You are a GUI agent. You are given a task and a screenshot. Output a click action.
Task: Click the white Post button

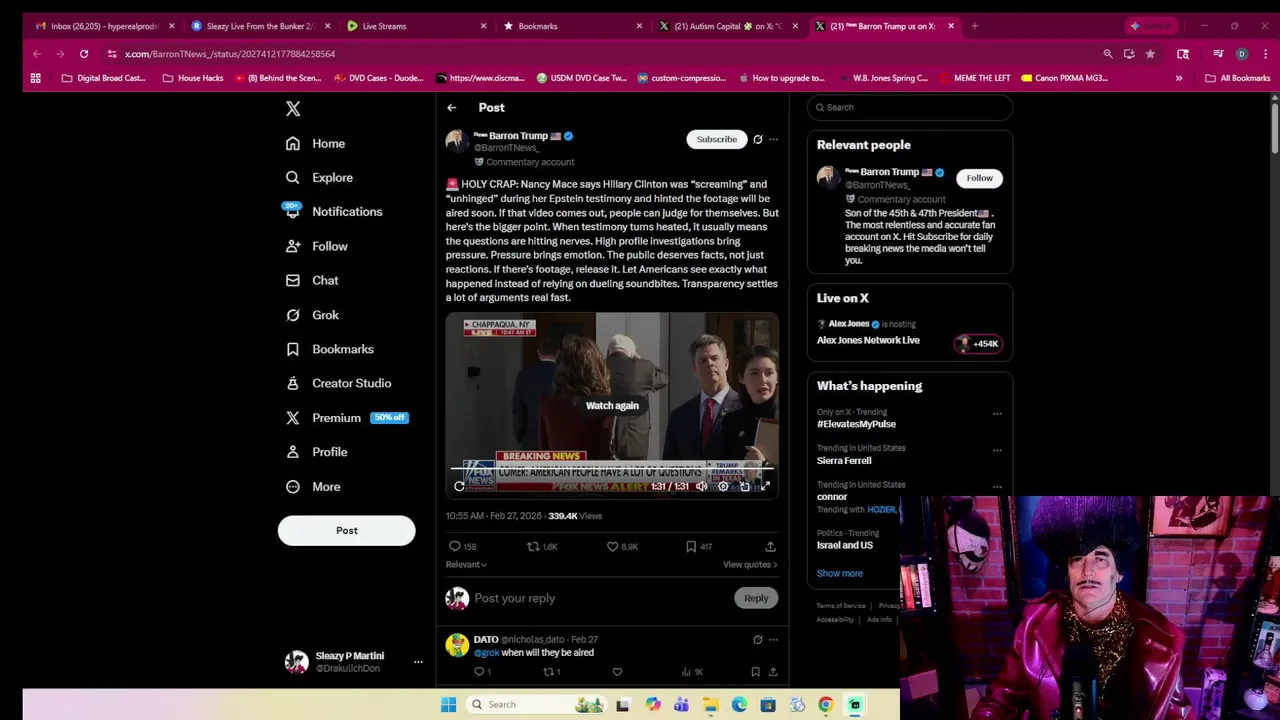[x=346, y=530]
